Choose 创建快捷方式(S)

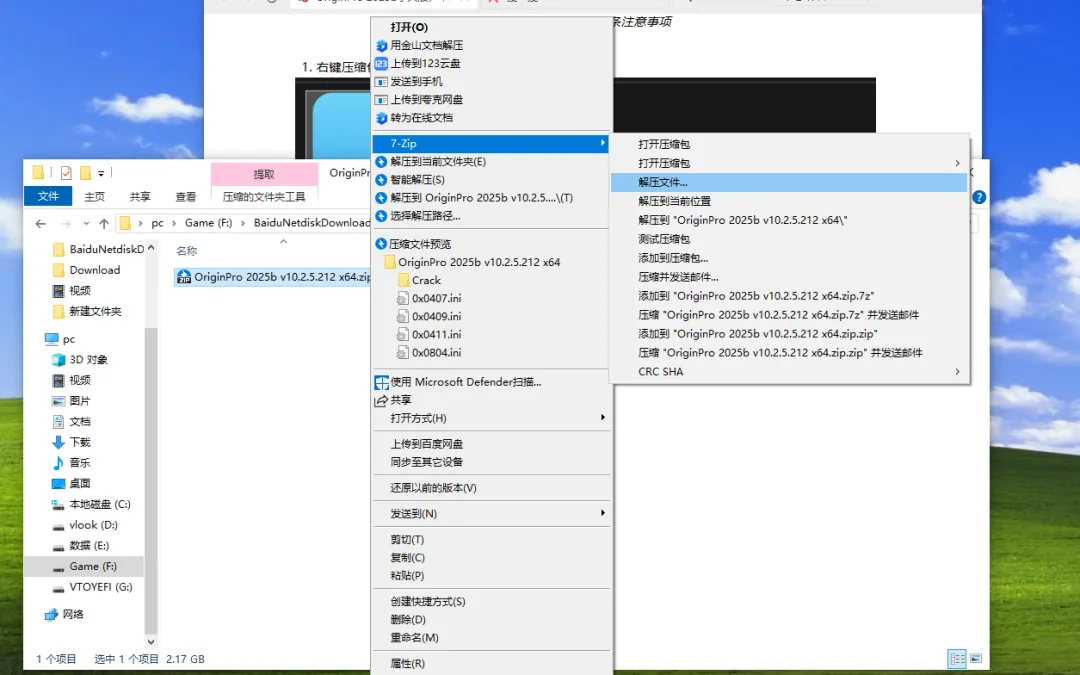click(x=491, y=601)
